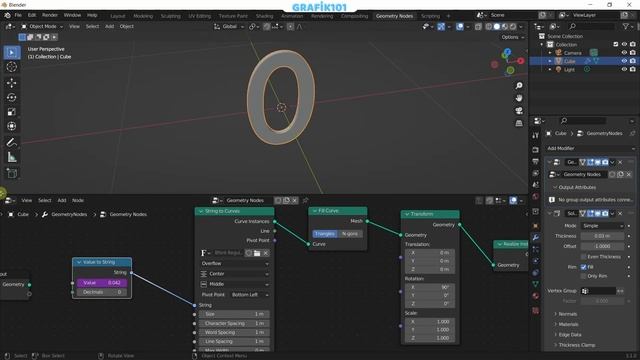Adjust the Value 0.042 slider
Screen dimensions: 640x360
point(102,283)
